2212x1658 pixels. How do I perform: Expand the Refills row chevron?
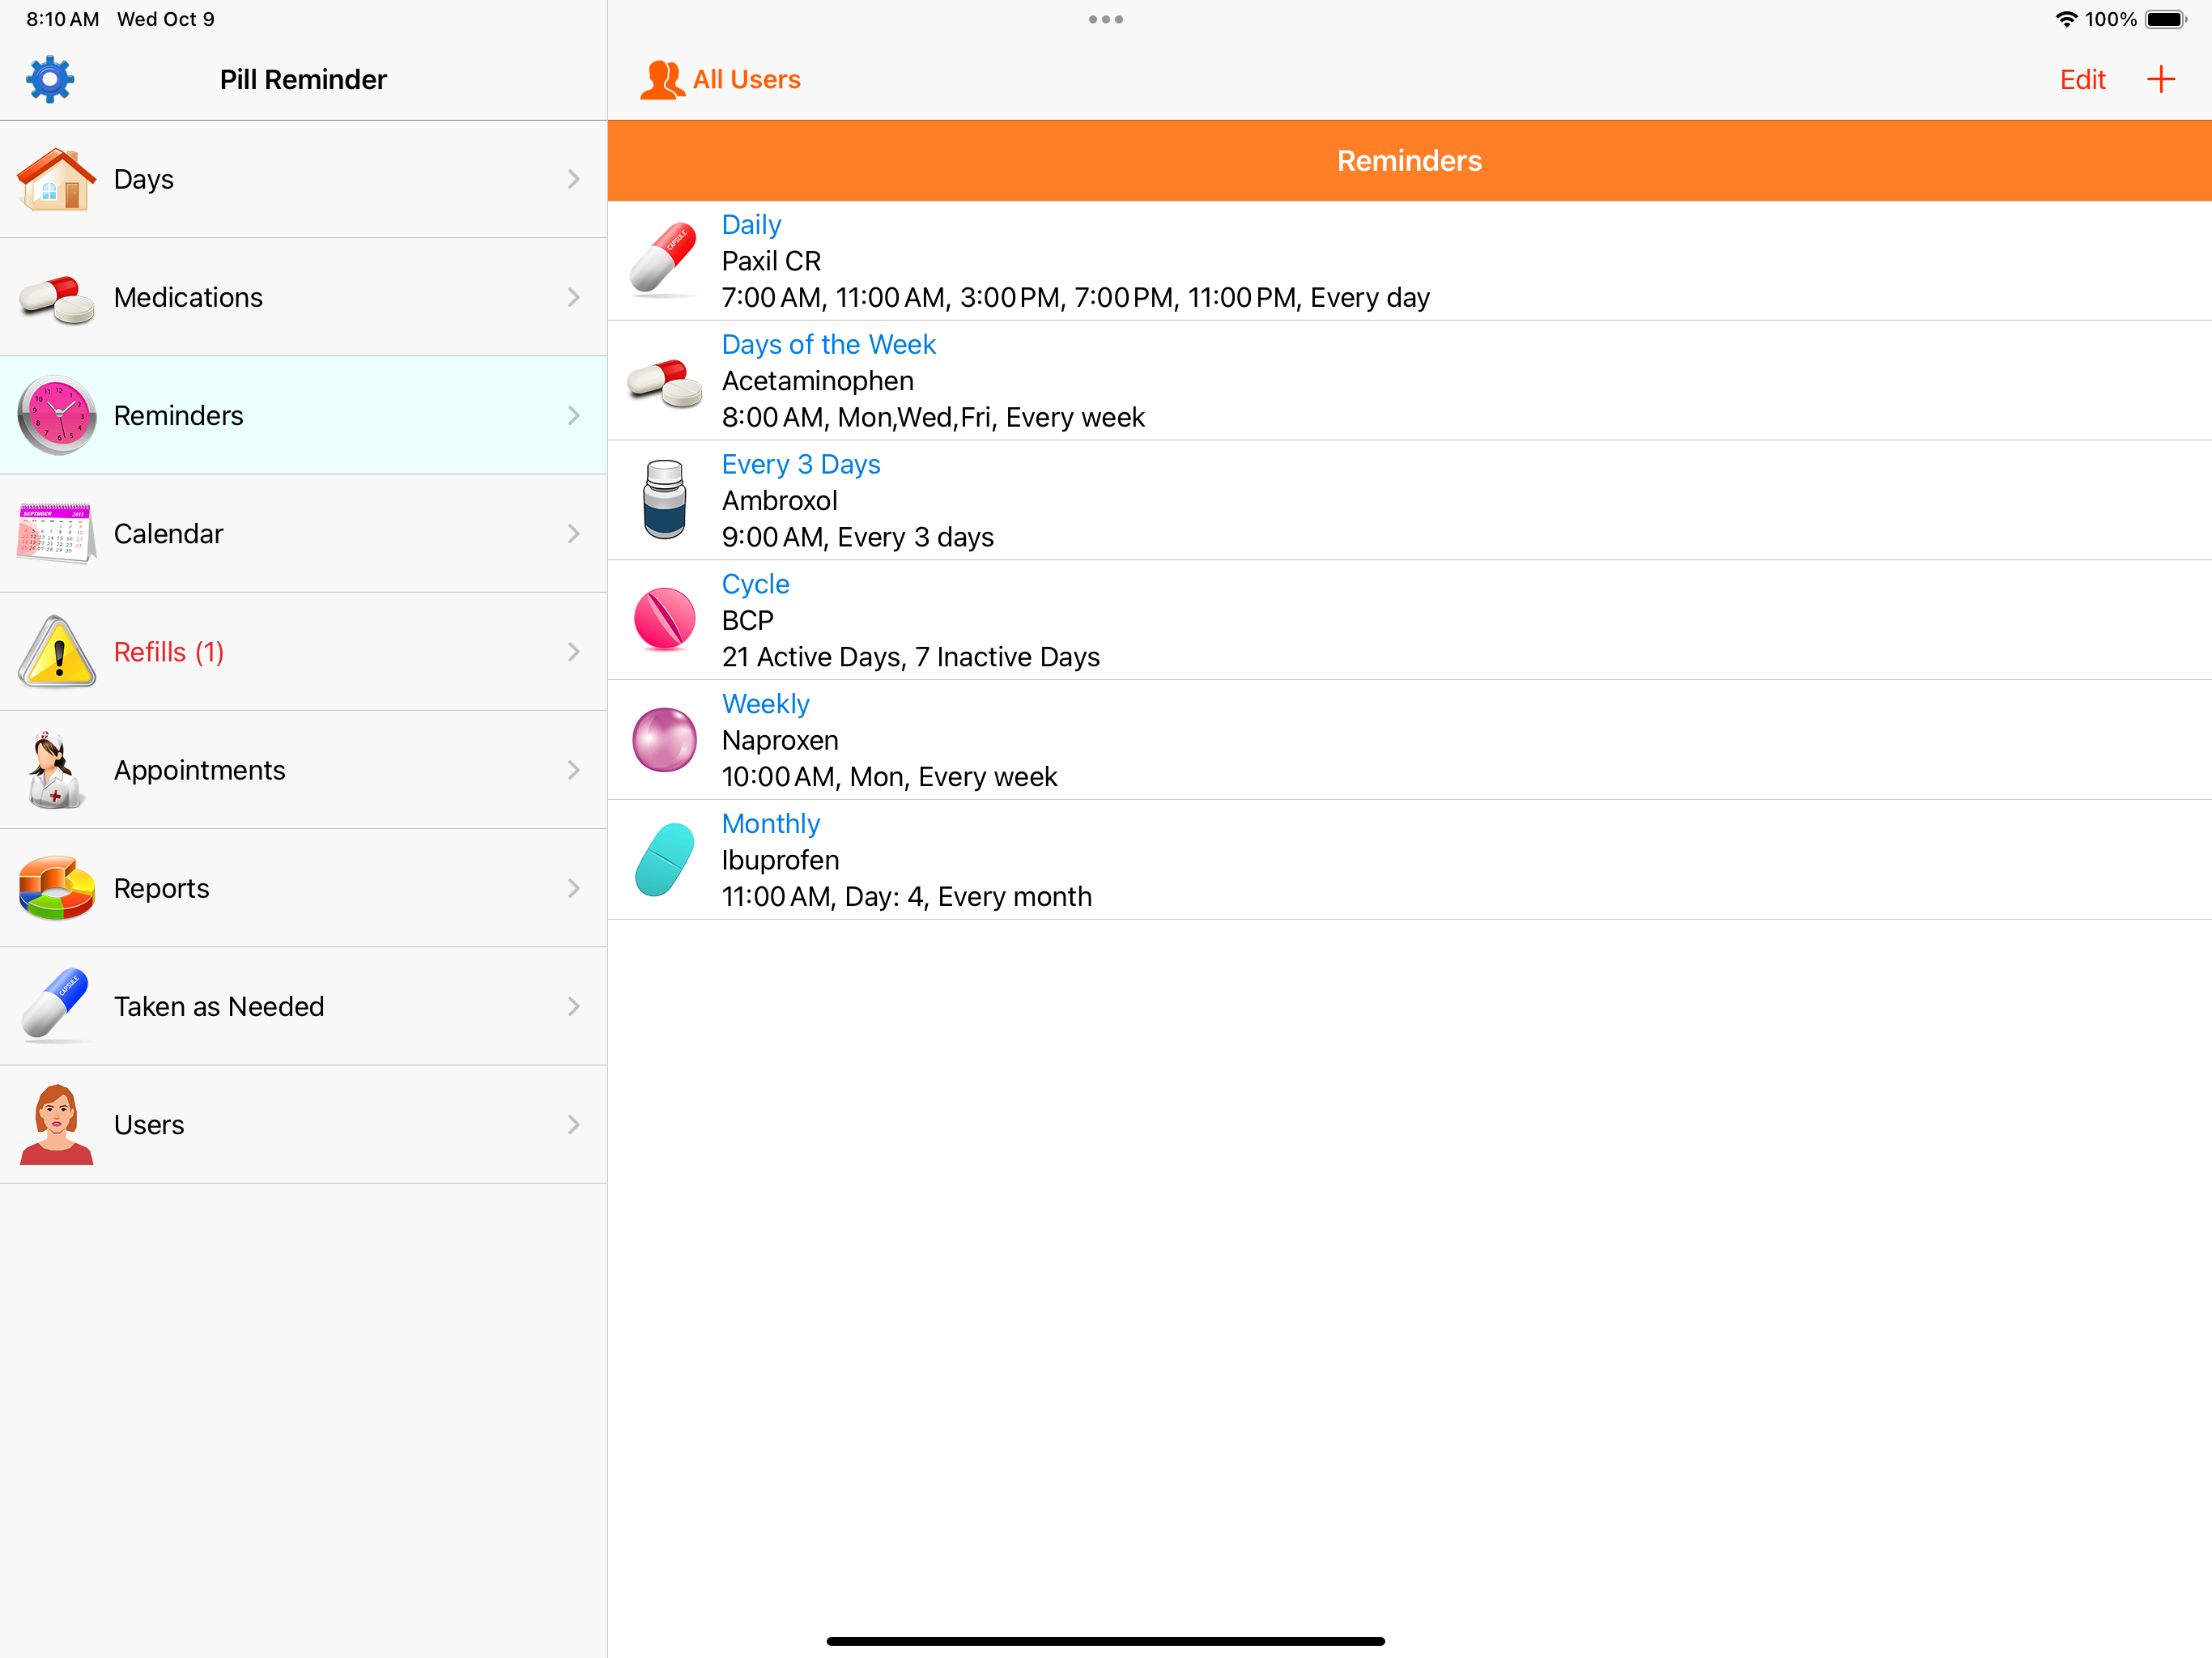click(x=573, y=651)
